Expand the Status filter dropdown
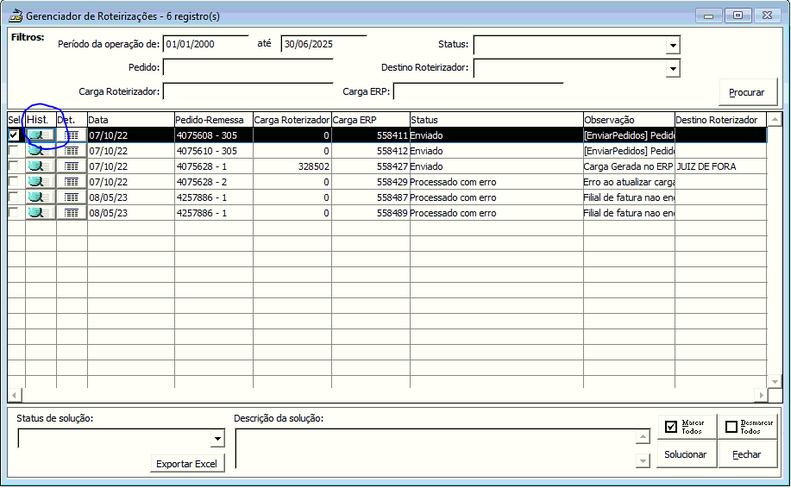Screen dimensions: 791x488 [x=672, y=45]
